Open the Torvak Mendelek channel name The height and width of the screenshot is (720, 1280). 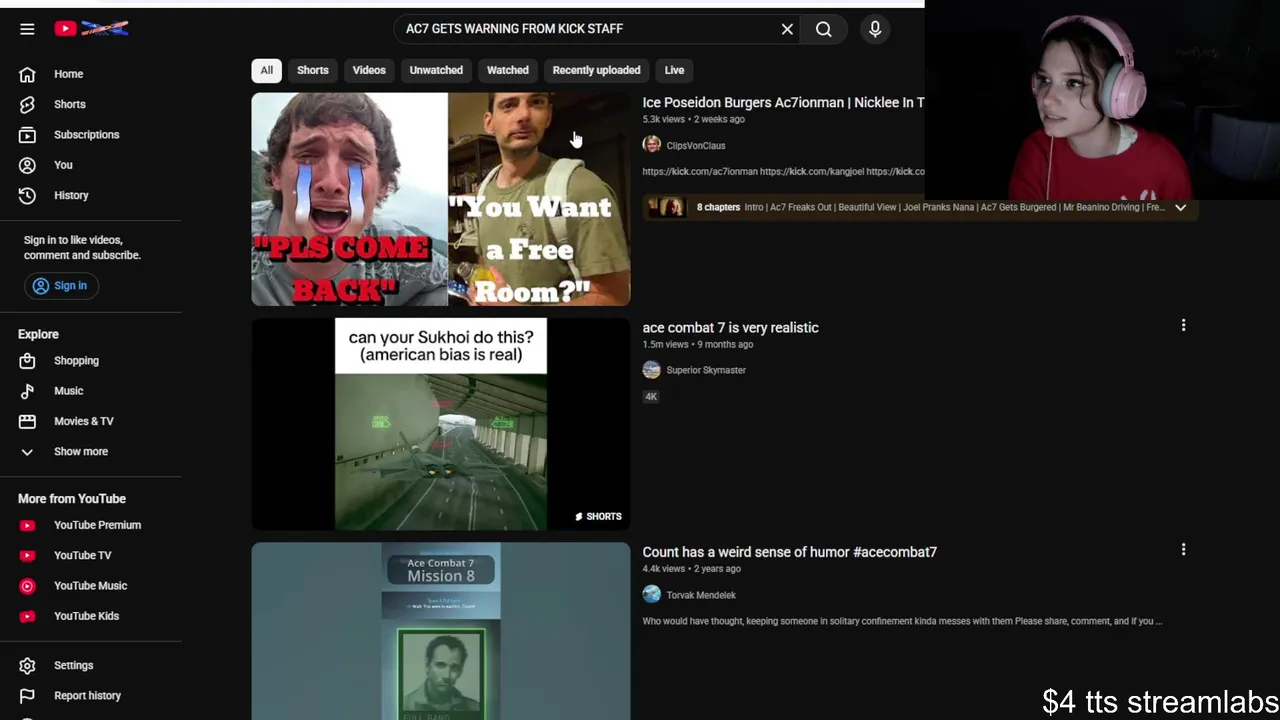click(701, 595)
